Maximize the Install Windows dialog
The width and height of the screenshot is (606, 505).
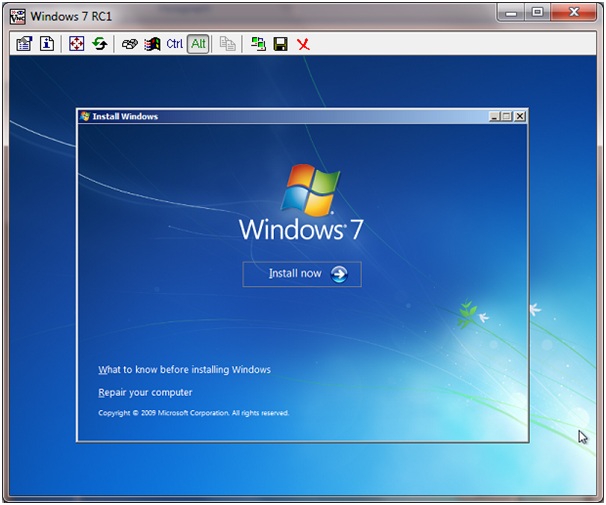pos(507,116)
